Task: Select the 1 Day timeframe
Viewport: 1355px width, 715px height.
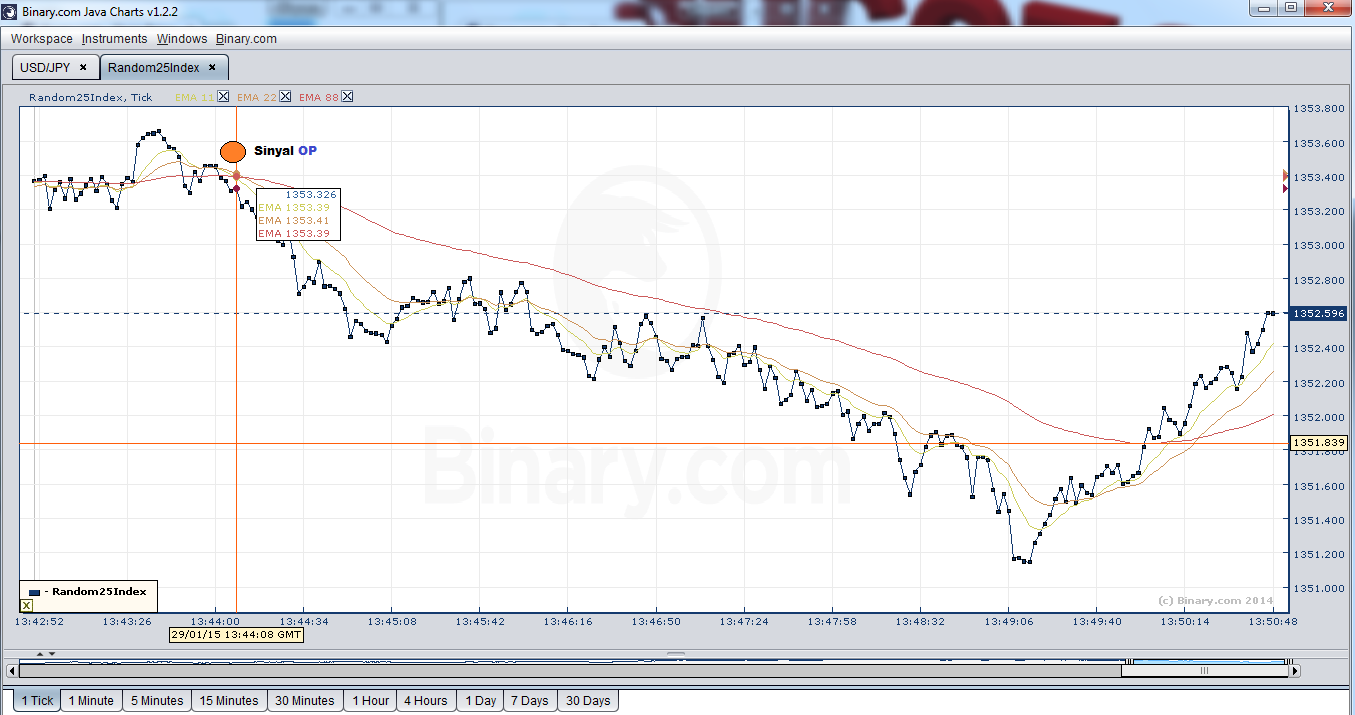Action: pyautogui.click(x=479, y=701)
